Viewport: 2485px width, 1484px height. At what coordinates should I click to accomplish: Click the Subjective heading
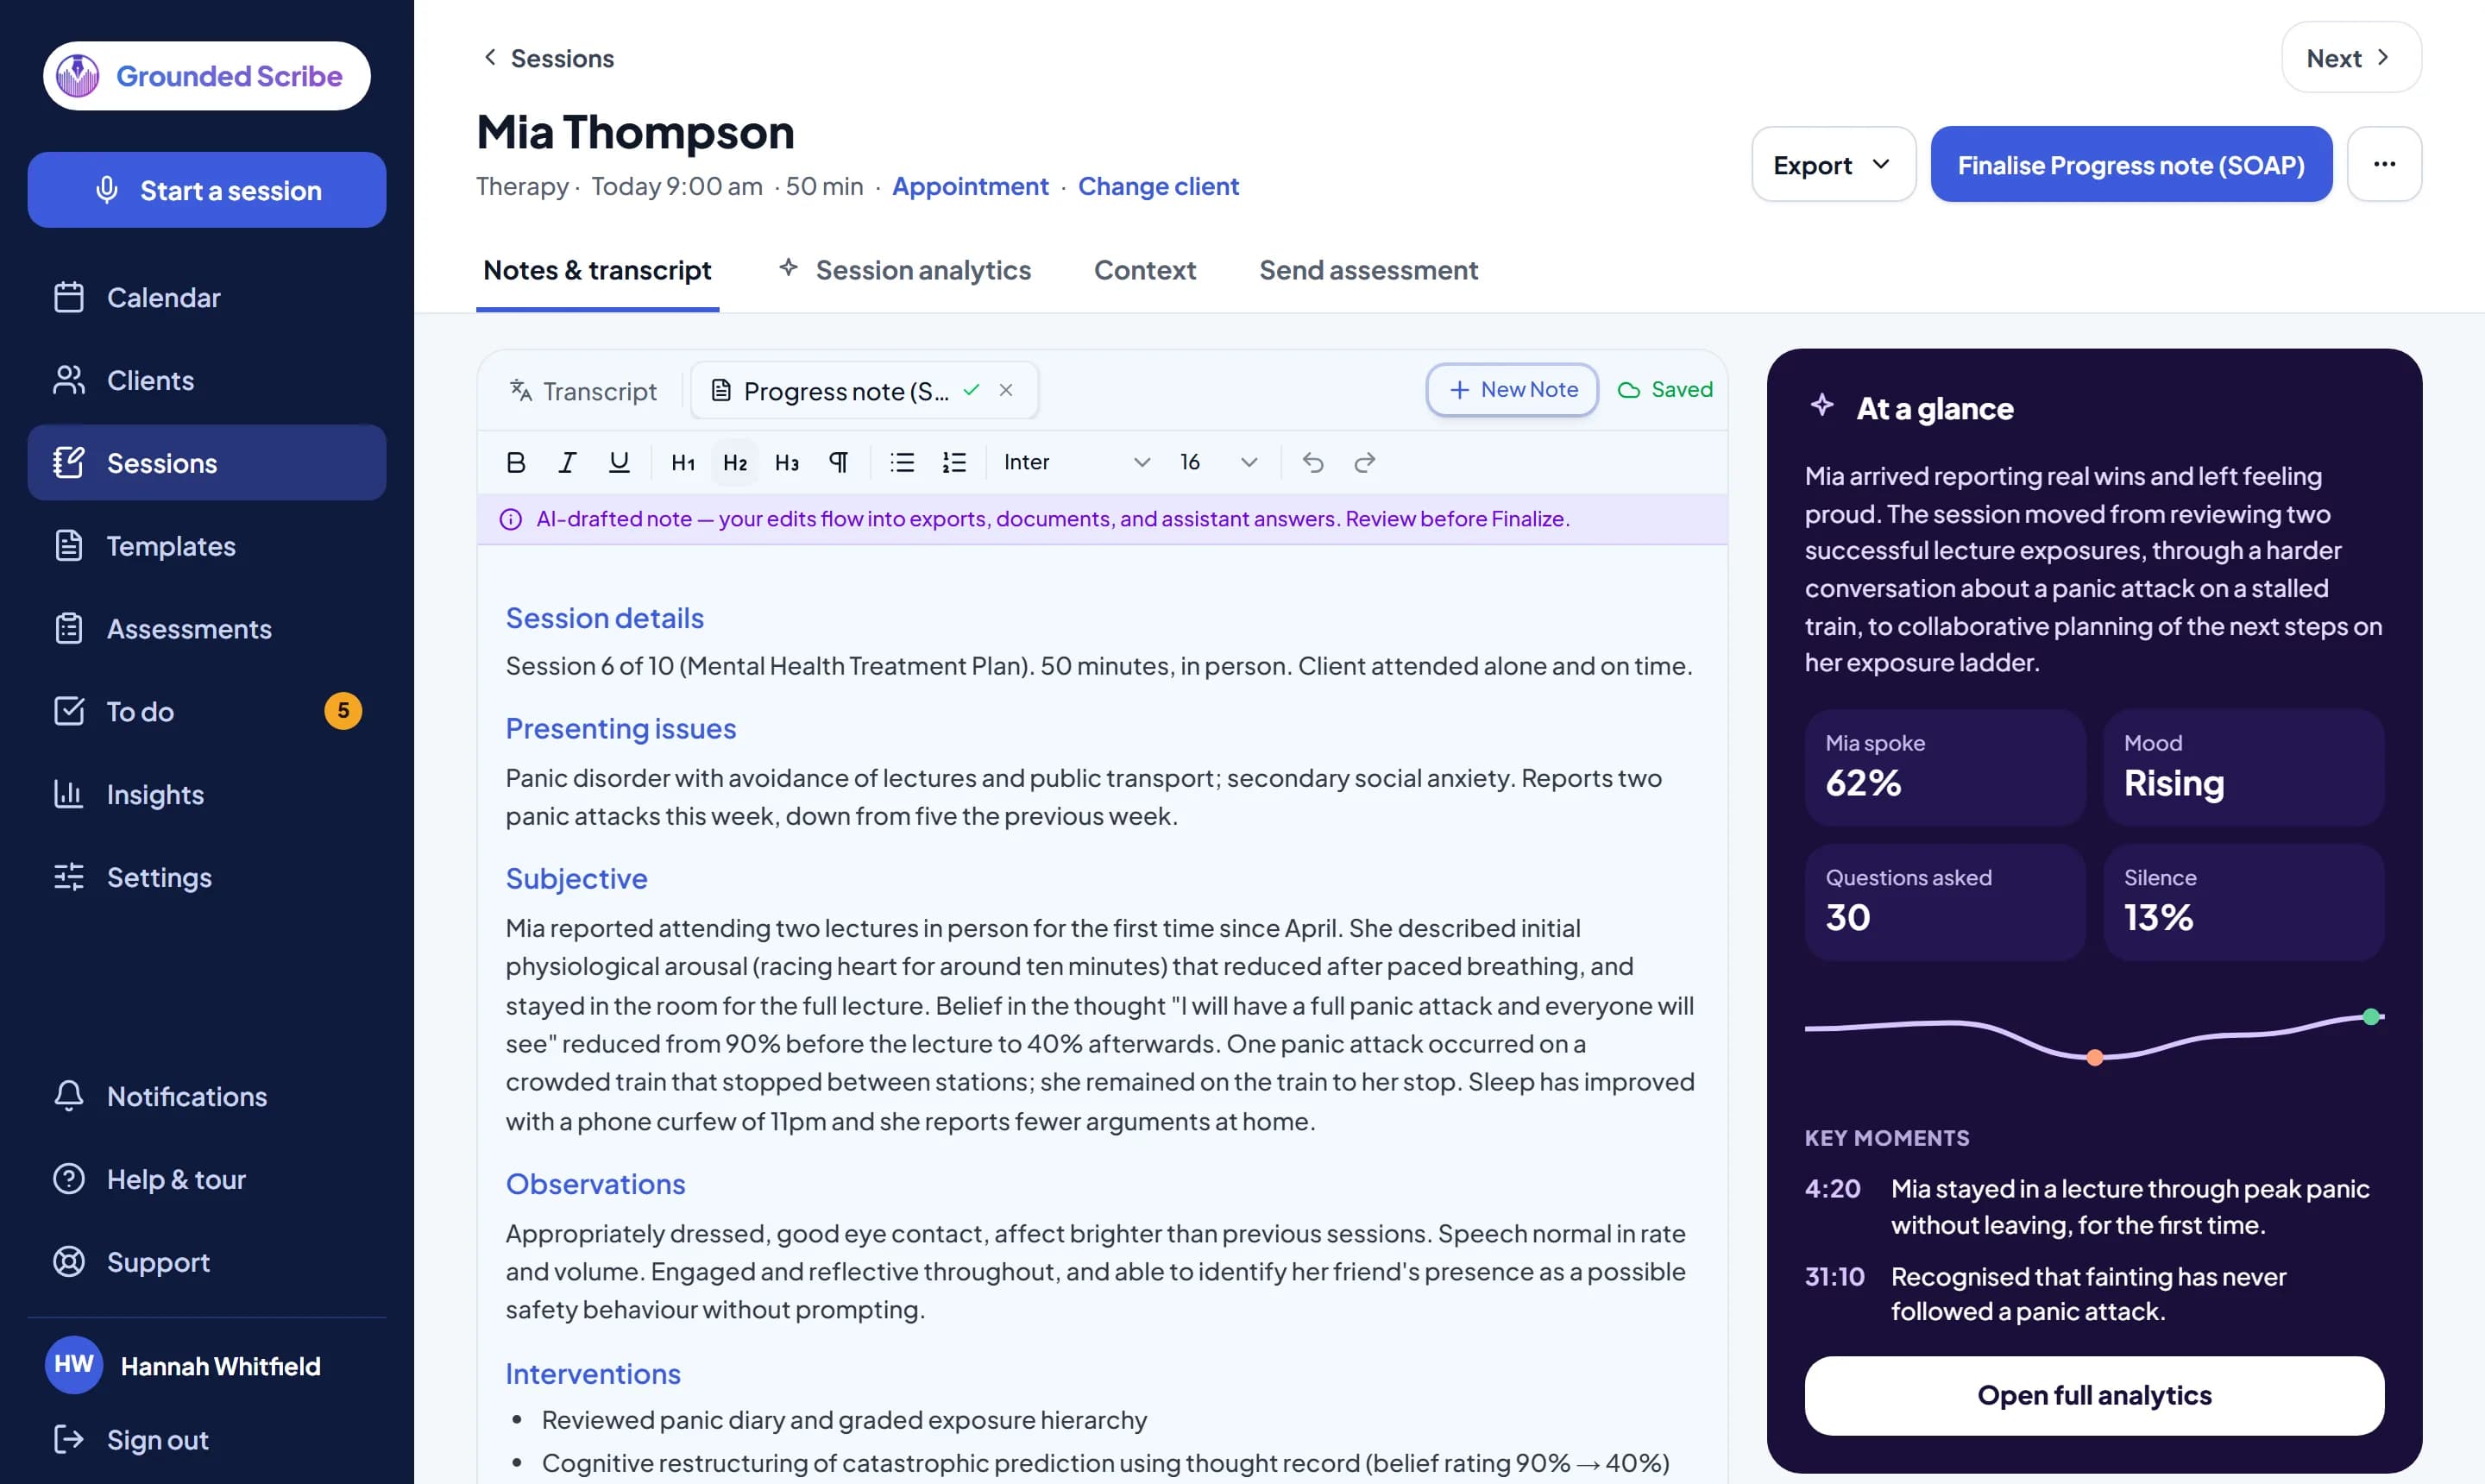[x=576, y=879]
